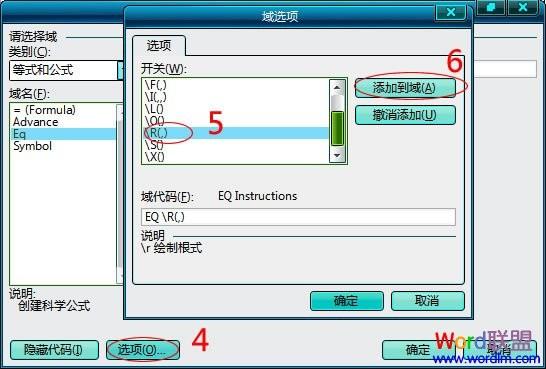Open the 类别 等式和公式 dropdown
Viewport: 546px width, 369px height.
(120, 70)
